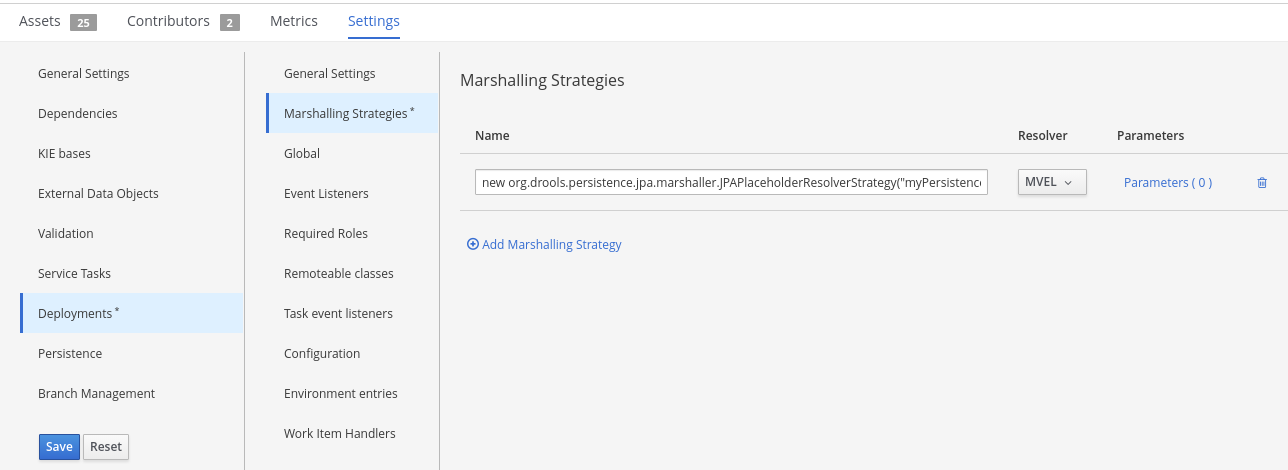Screen dimensions: 1288x470
Task: Select Event Listeners in Deployments submenu
Action: point(326,194)
